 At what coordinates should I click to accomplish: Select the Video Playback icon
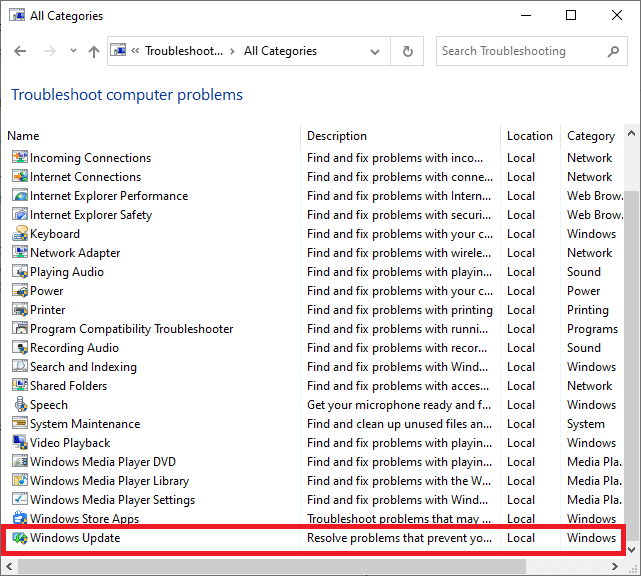[x=20, y=443]
